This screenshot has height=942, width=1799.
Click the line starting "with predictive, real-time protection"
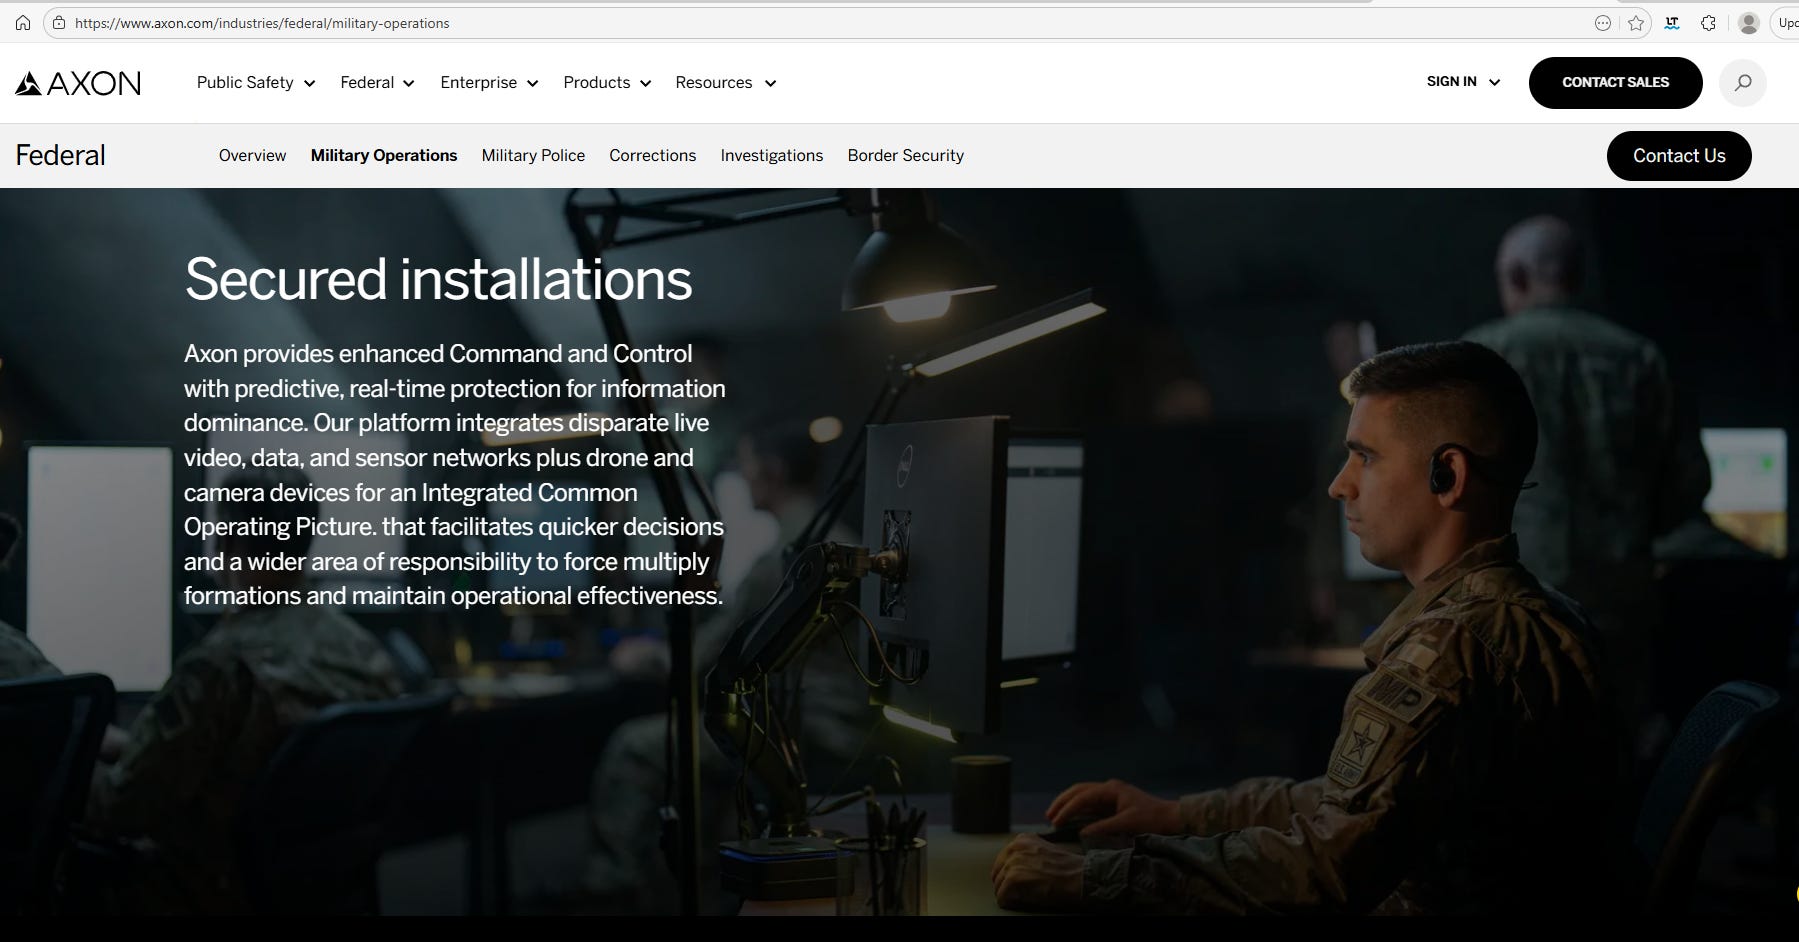pos(455,389)
